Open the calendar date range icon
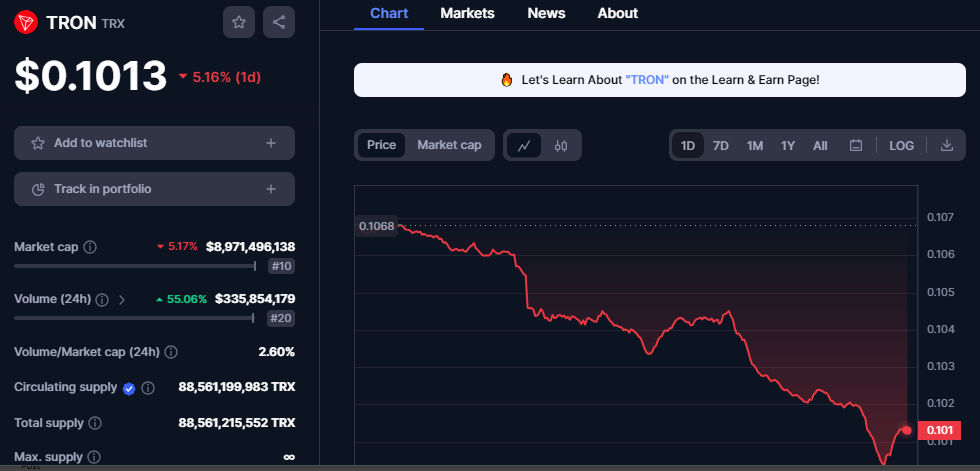The image size is (980, 471). point(856,146)
